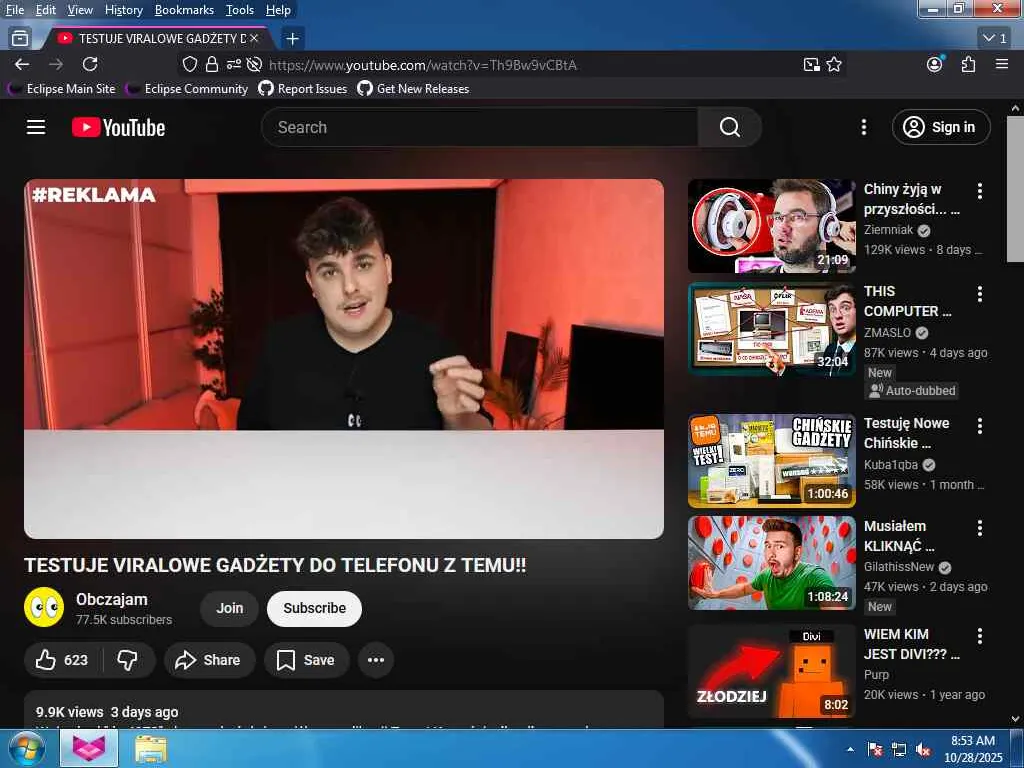Screen dimensions: 1024x768
Task: Click the Kuba1qba channel name
Action: [x=891, y=465]
